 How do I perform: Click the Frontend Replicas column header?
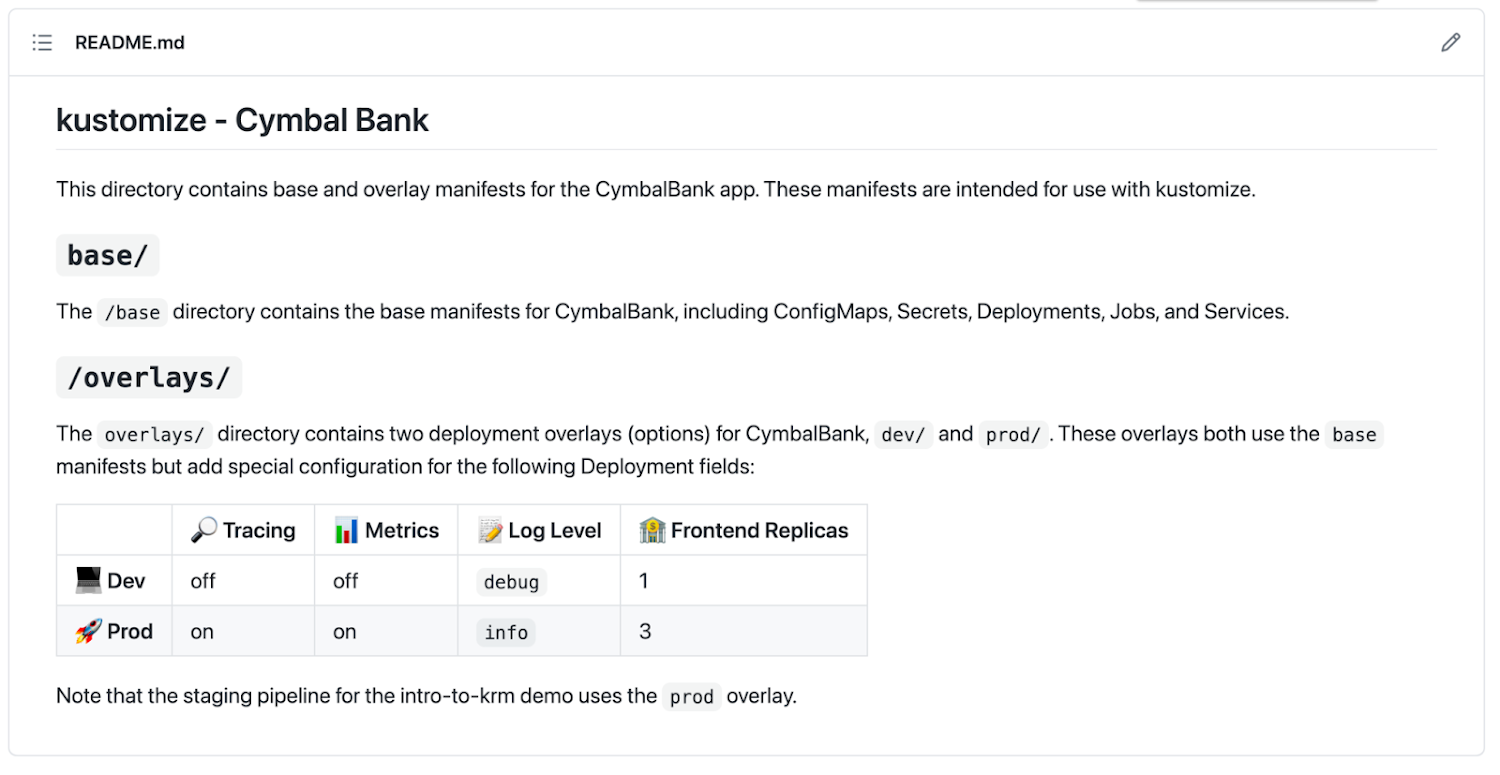point(744,530)
